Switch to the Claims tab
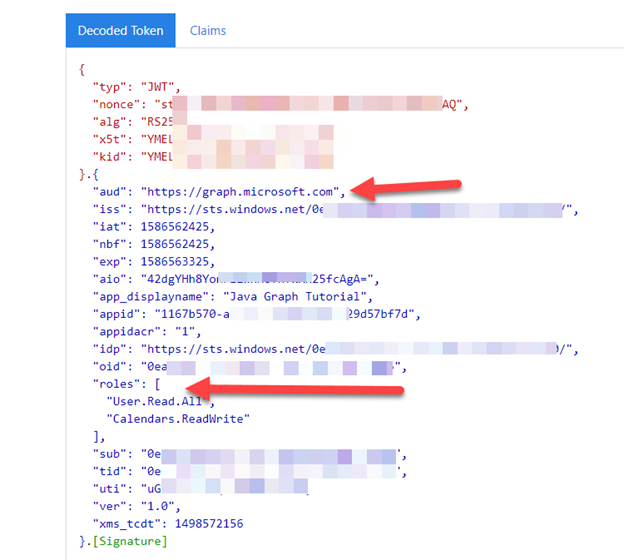Image resolution: width=624 pixels, height=560 pixels. coord(208,31)
